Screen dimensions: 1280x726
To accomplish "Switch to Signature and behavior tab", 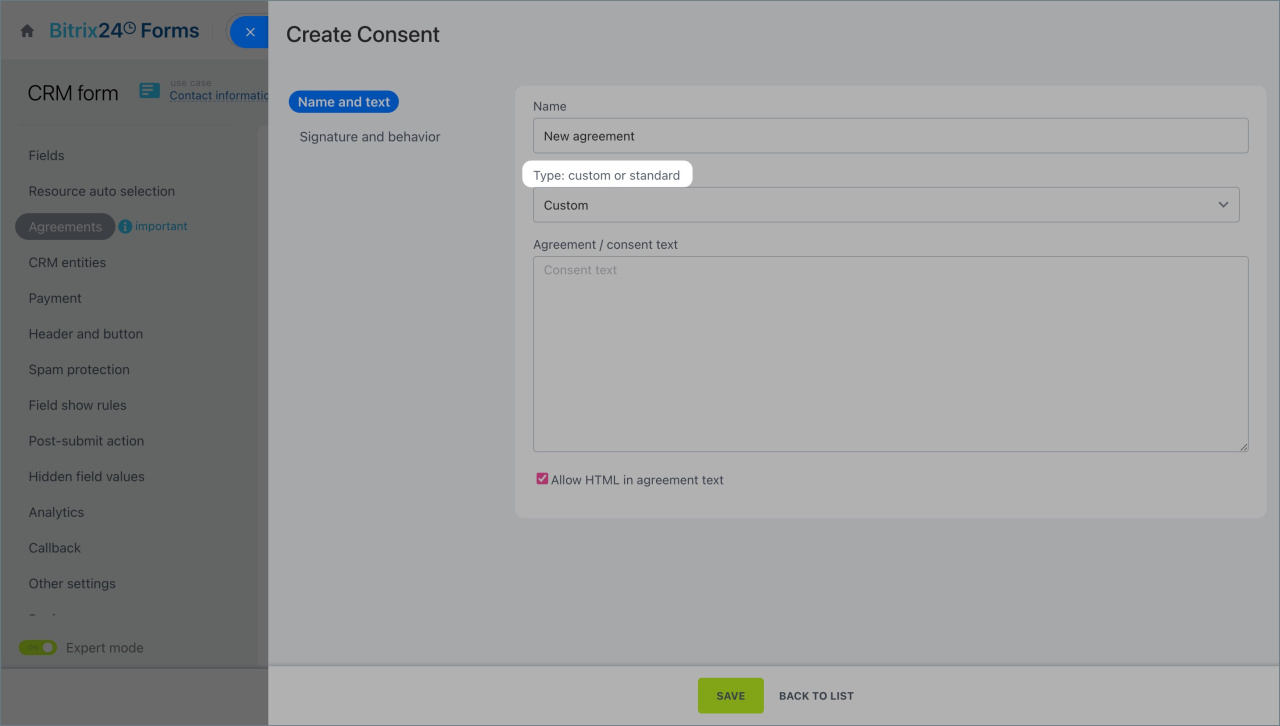I will pos(369,137).
